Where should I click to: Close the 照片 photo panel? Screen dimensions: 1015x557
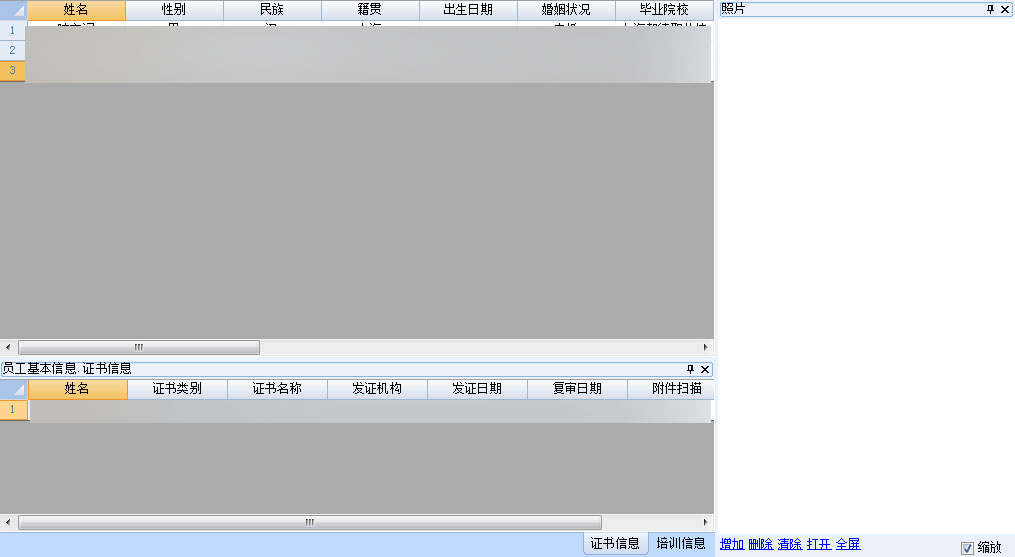(x=1005, y=9)
